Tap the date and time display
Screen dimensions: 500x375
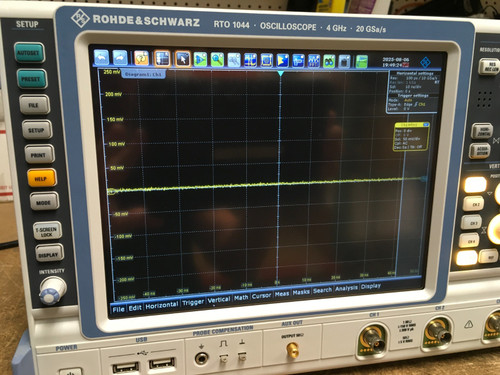(x=396, y=62)
